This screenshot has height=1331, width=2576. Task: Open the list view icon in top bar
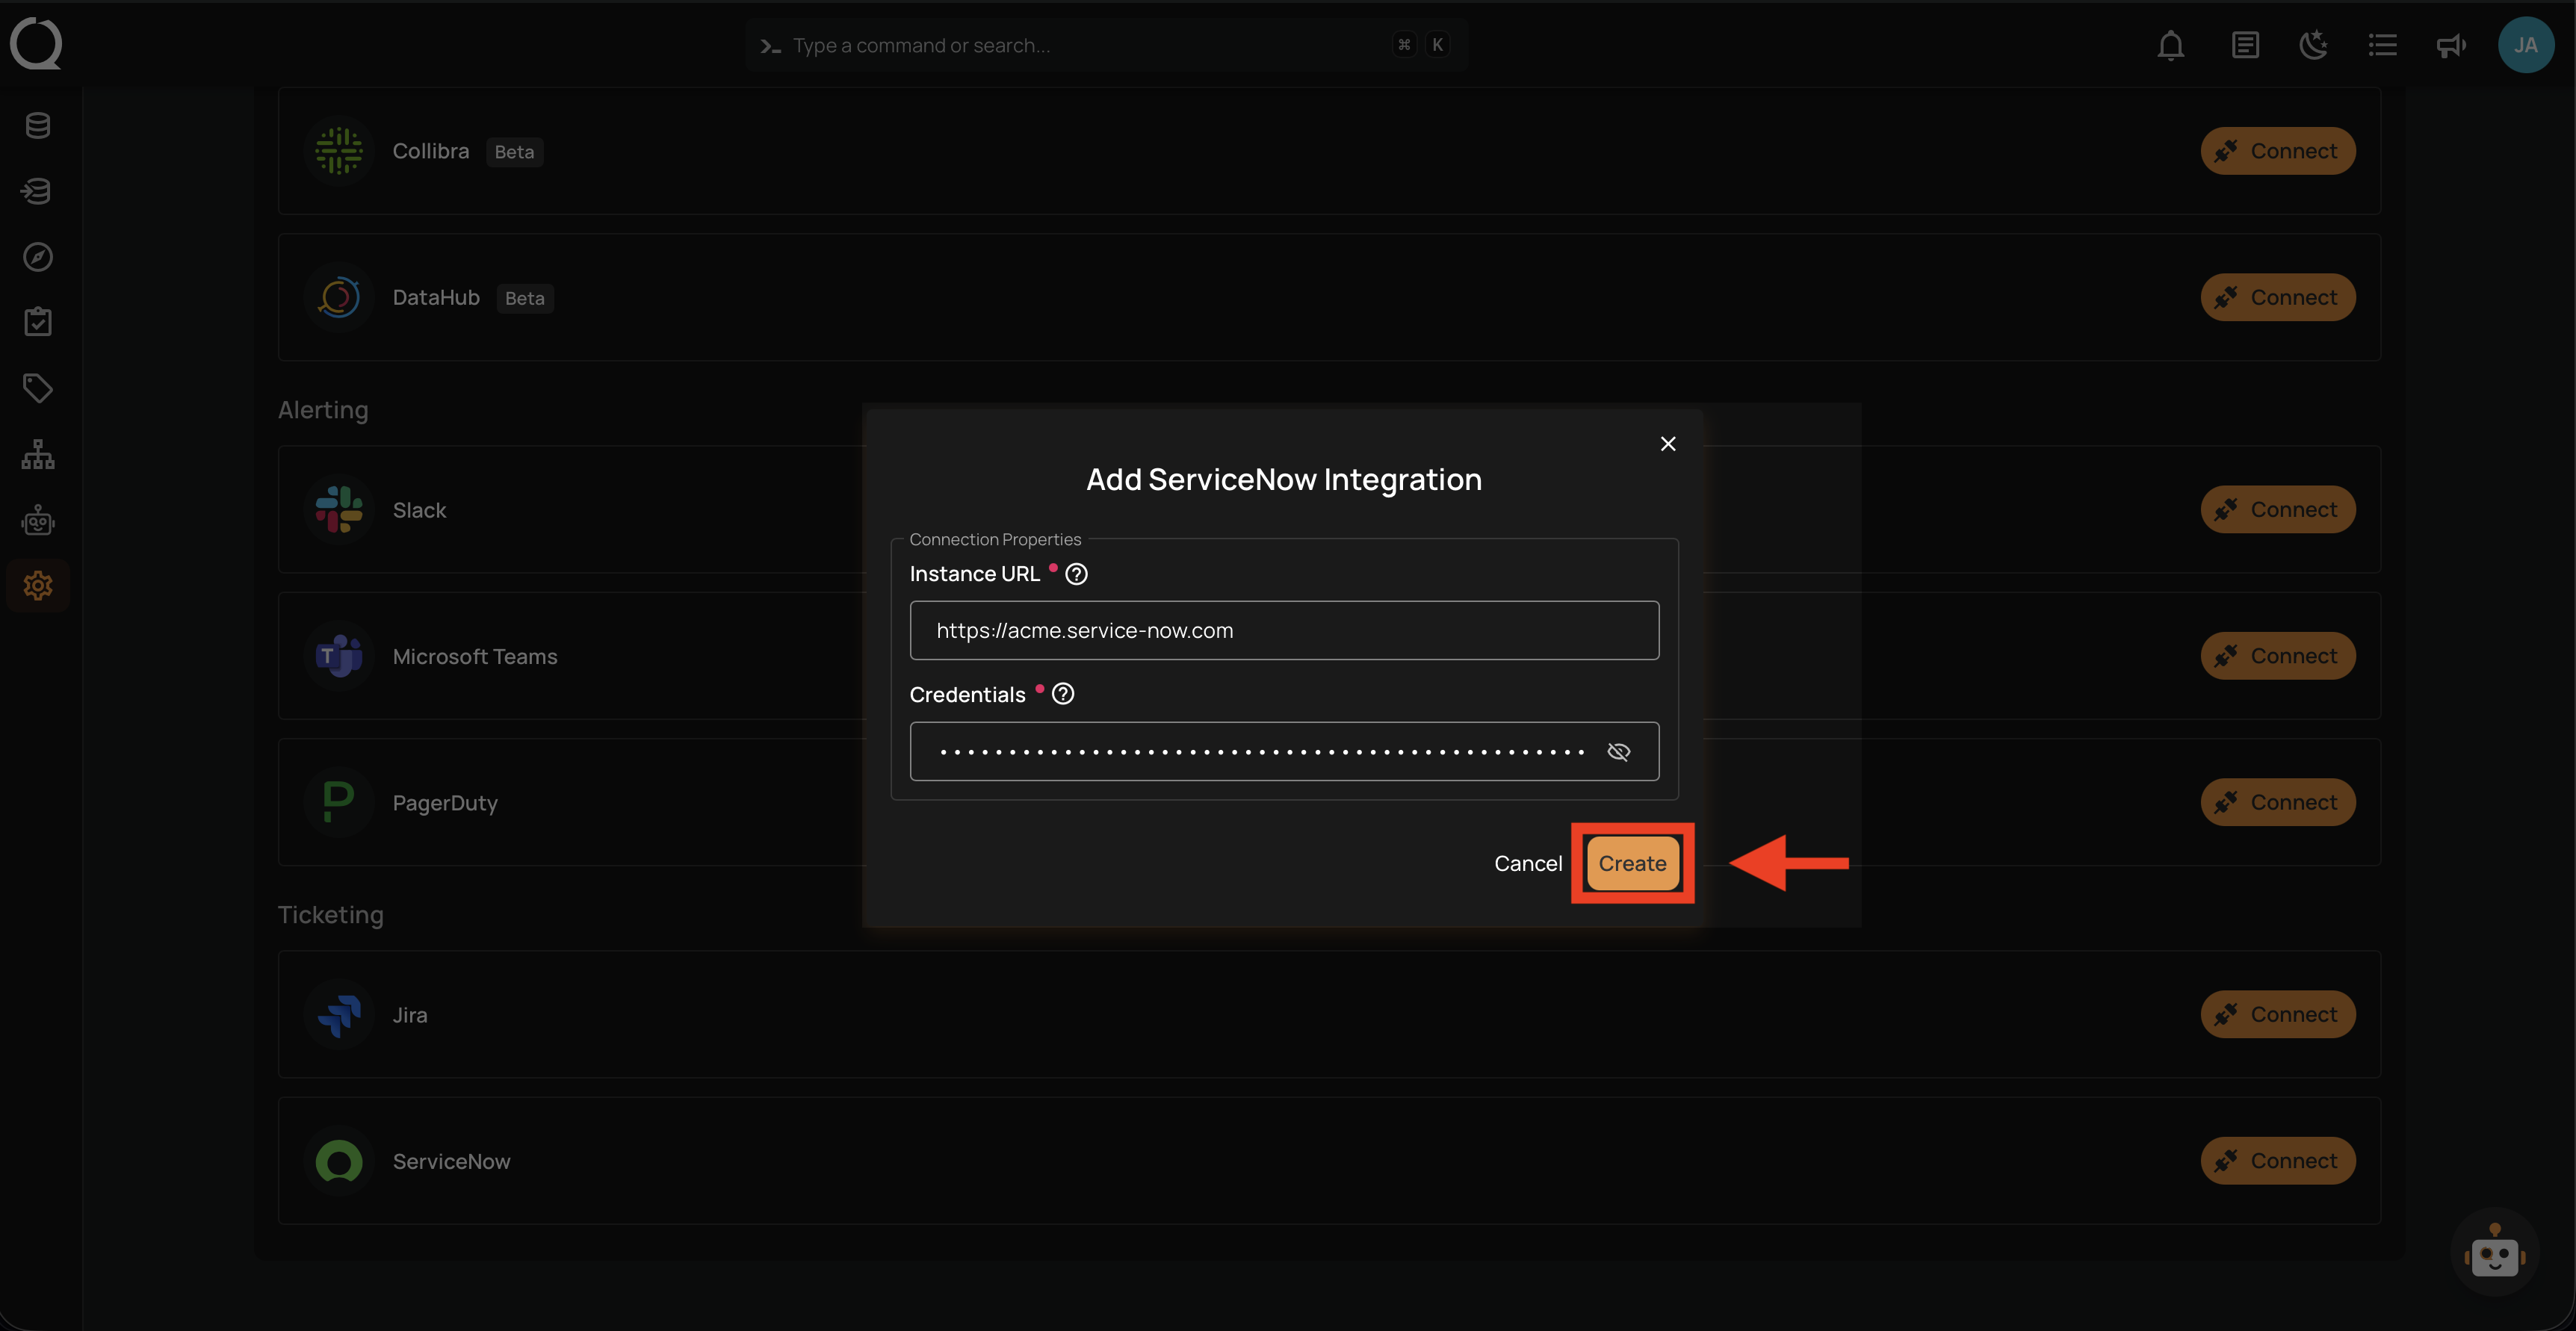(2382, 45)
